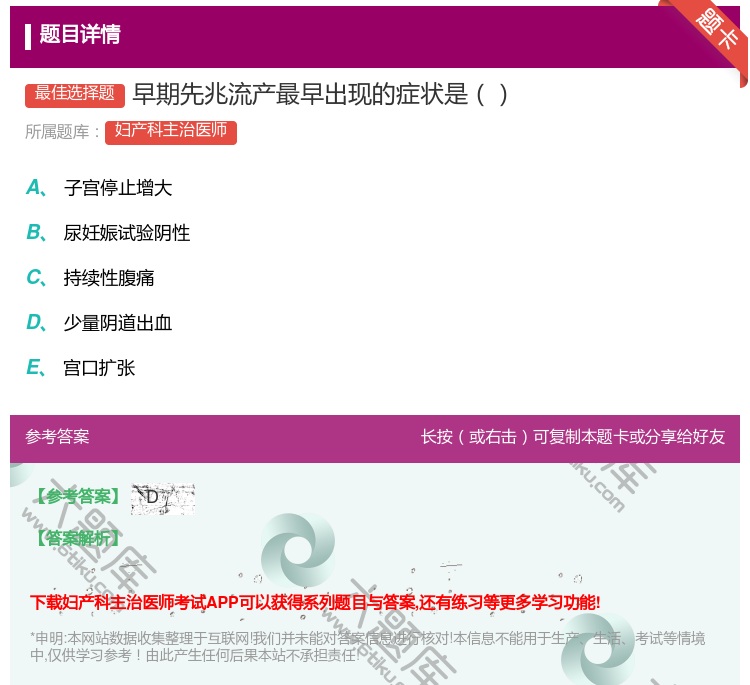Select option C 持续性腹痛
This screenshot has width=750, height=685.
pos(90,278)
